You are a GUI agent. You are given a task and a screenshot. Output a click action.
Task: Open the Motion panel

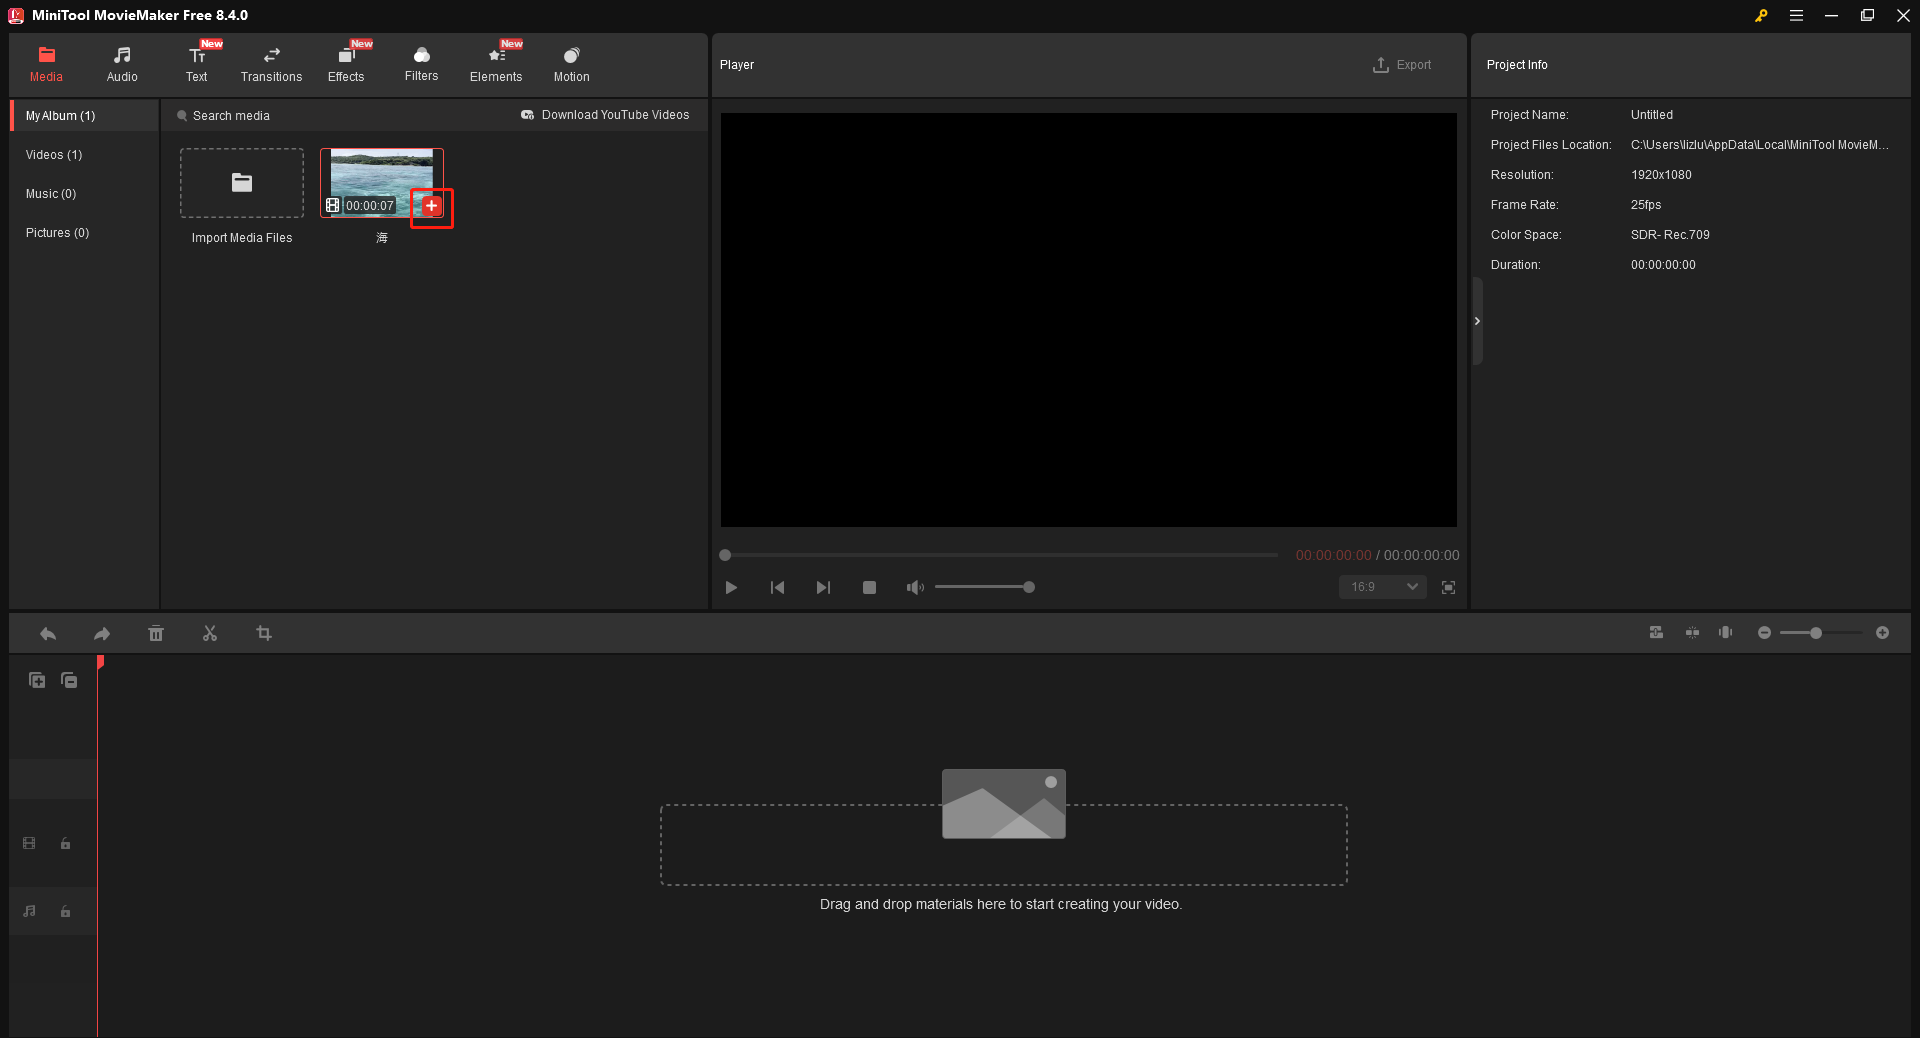pos(570,64)
